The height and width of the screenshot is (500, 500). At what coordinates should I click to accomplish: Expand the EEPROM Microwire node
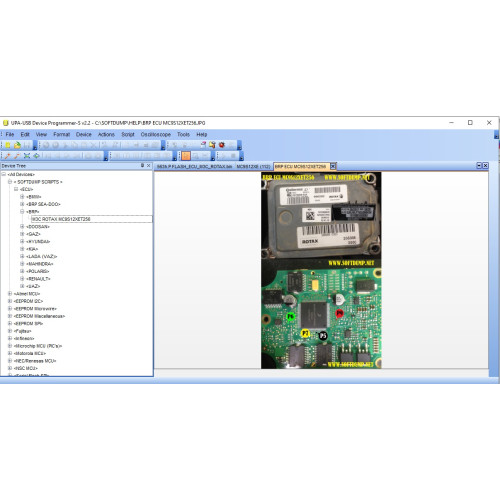click(x=10, y=309)
